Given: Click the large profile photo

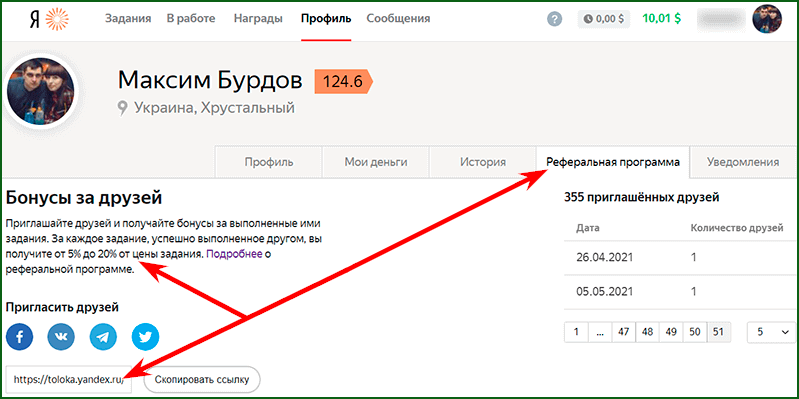Looking at the screenshot, I should pos(40,92).
